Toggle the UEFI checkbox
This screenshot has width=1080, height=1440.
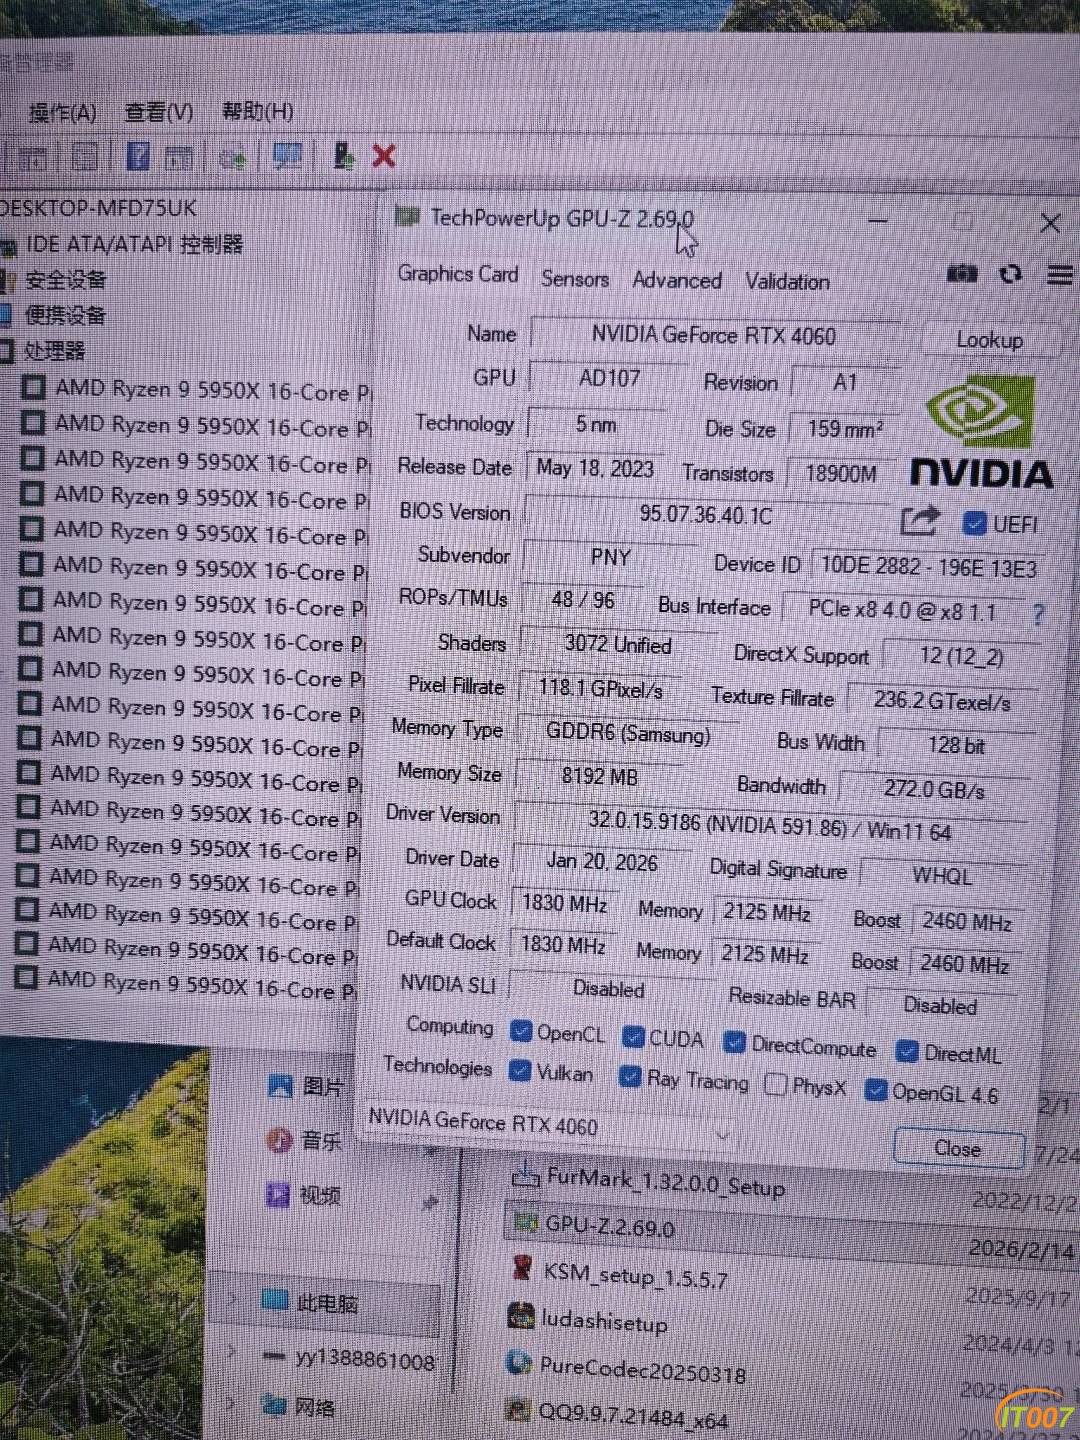pyautogui.click(x=973, y=524)
